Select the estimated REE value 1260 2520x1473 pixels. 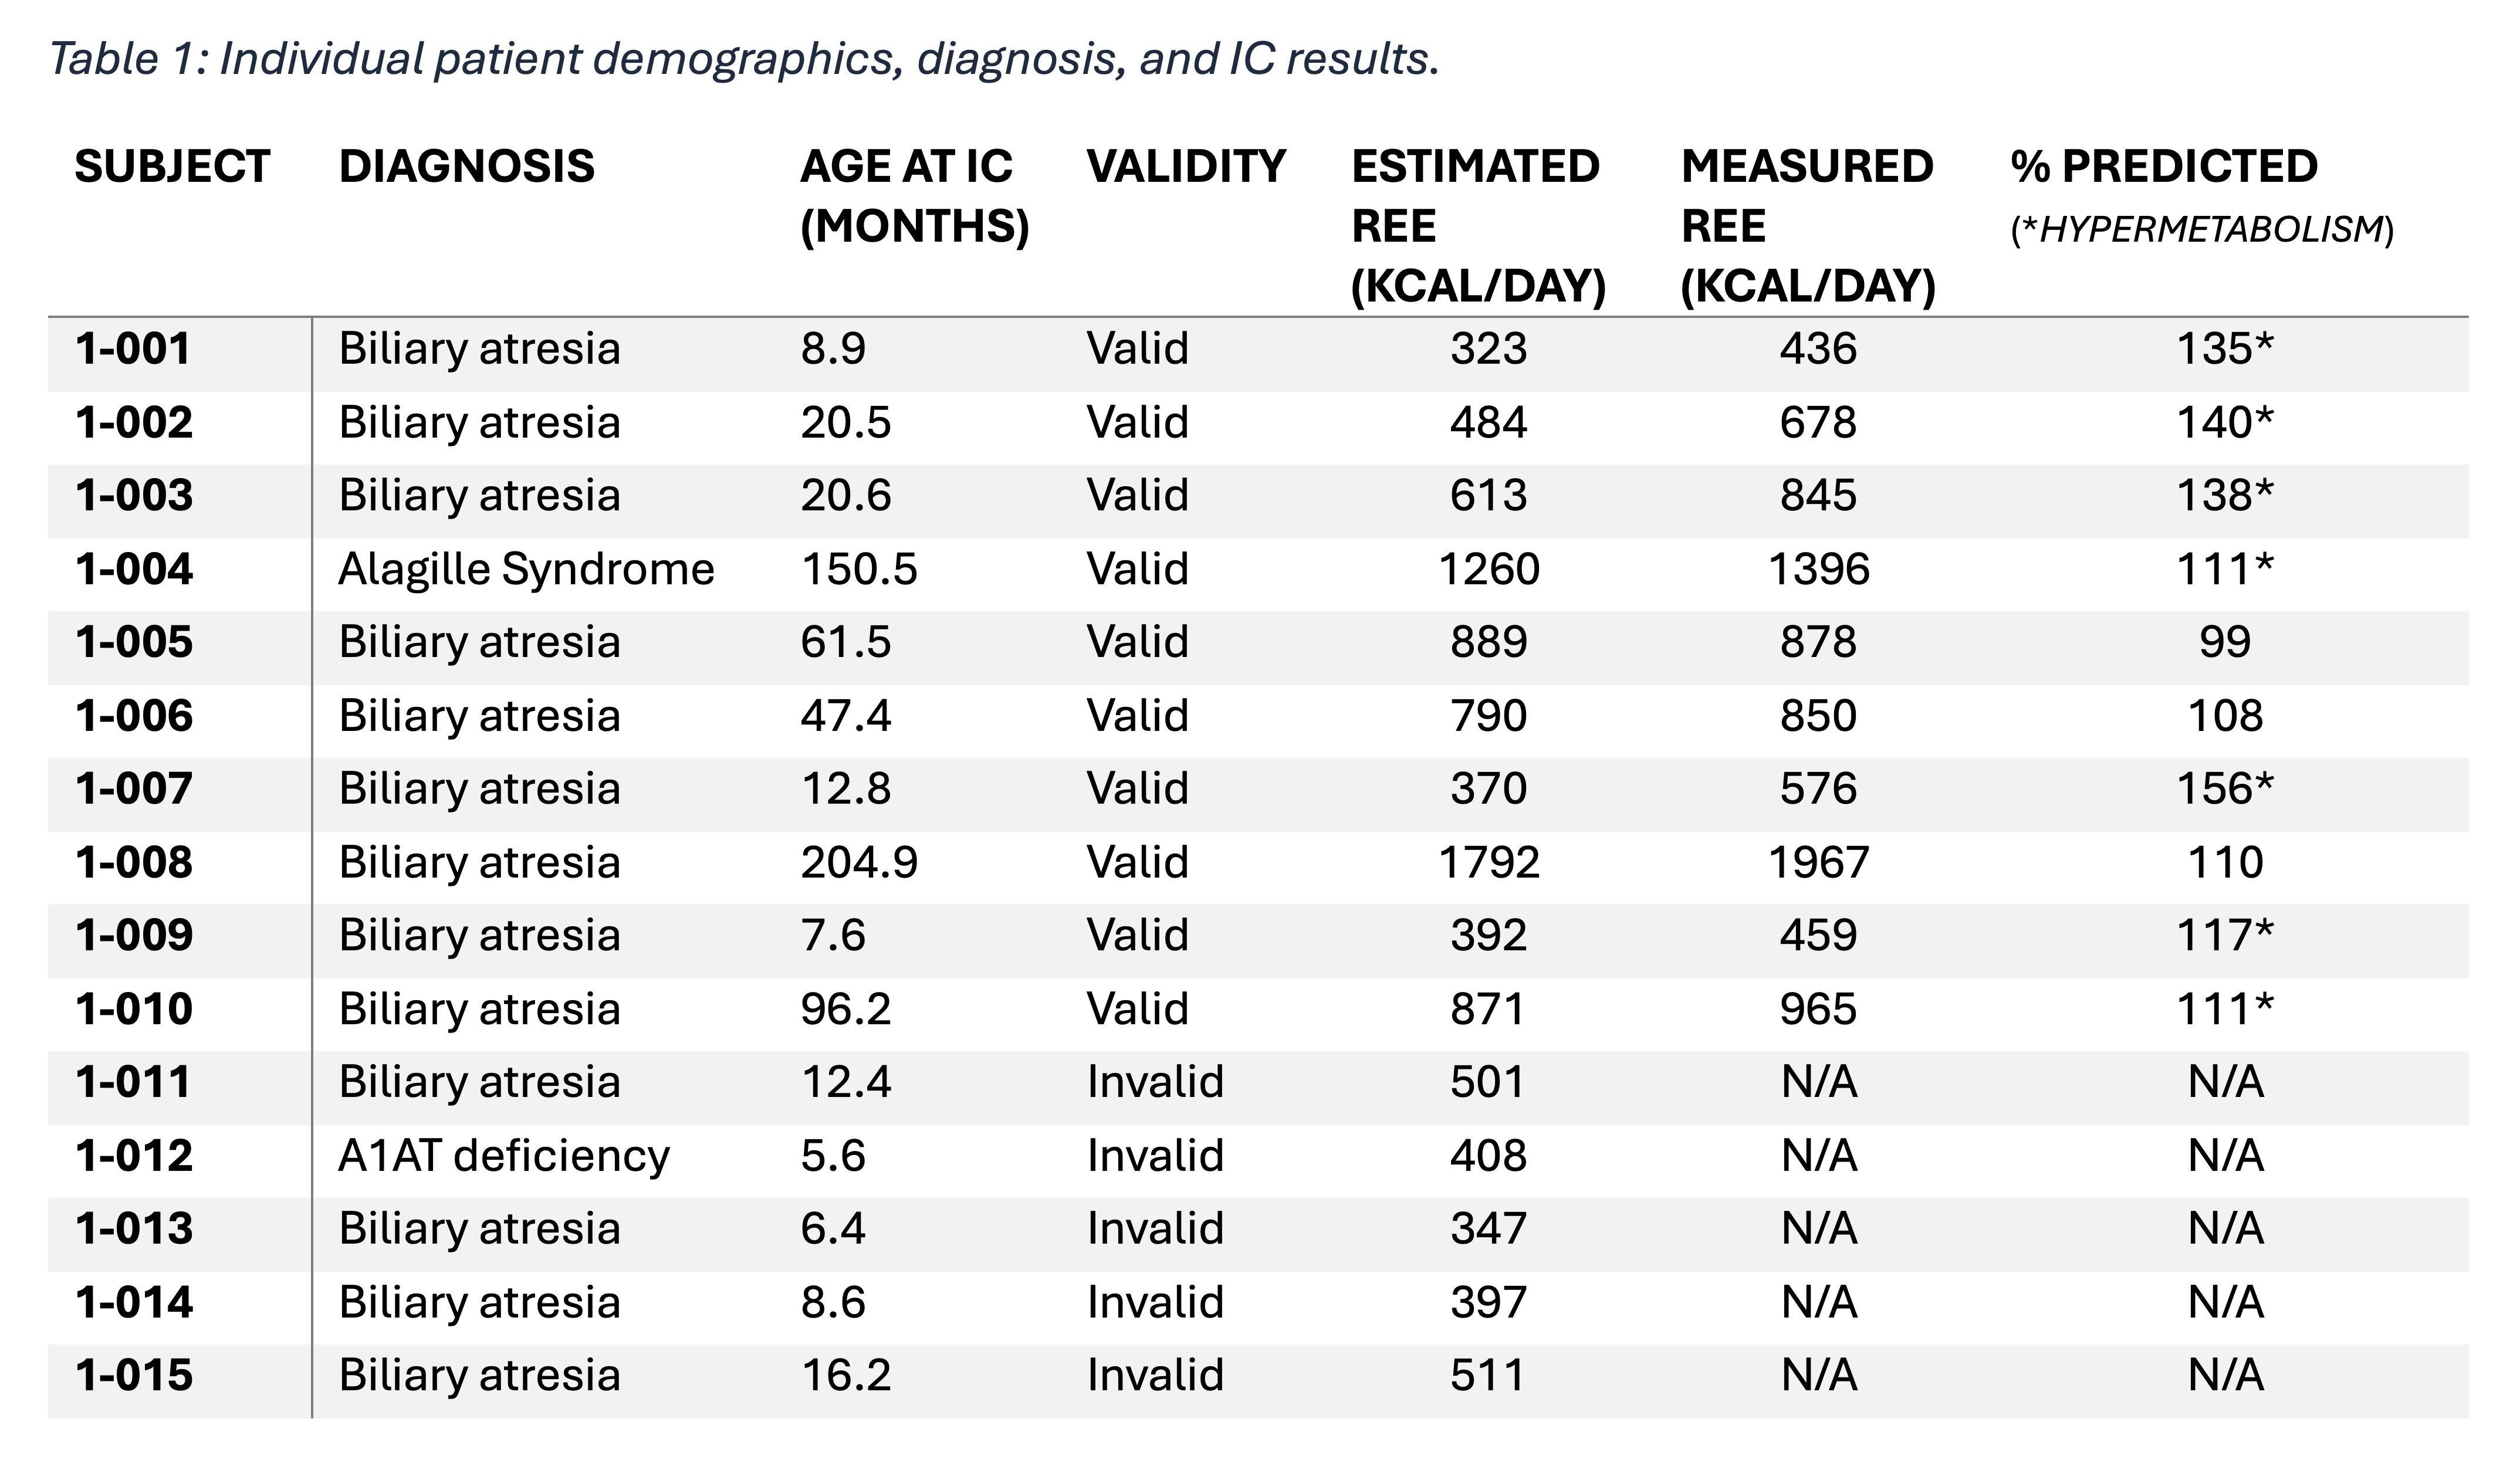tap(1489, 569)
